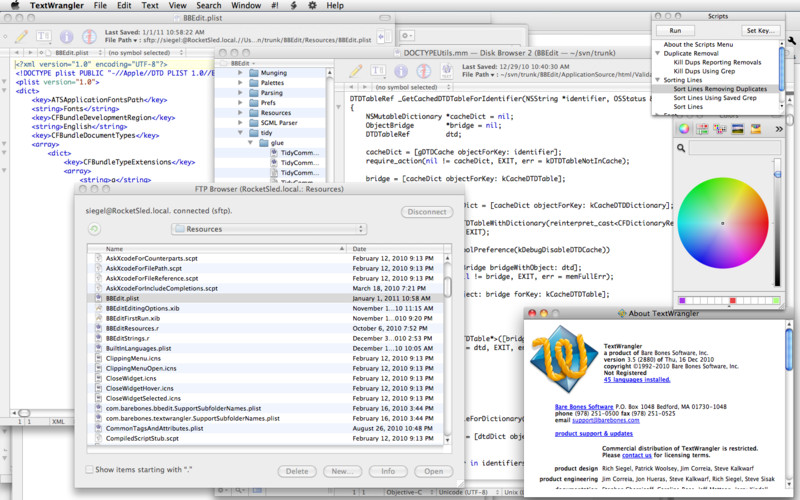Collapse Sorting Lines group in Scripts
The height and width of the screenshot is (500, 800).
pos(658,80)
